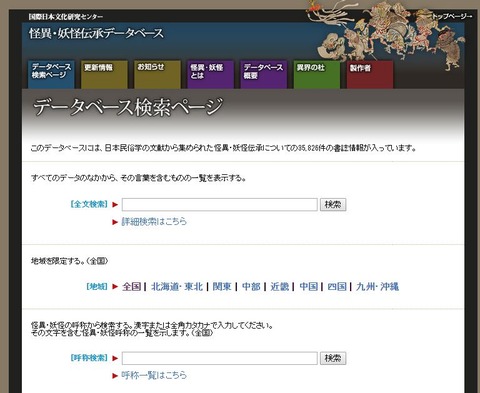Select the 九州・沖縄 region link
The height and width of the screenshot is (393, 480).
click(x=377, y=286)
